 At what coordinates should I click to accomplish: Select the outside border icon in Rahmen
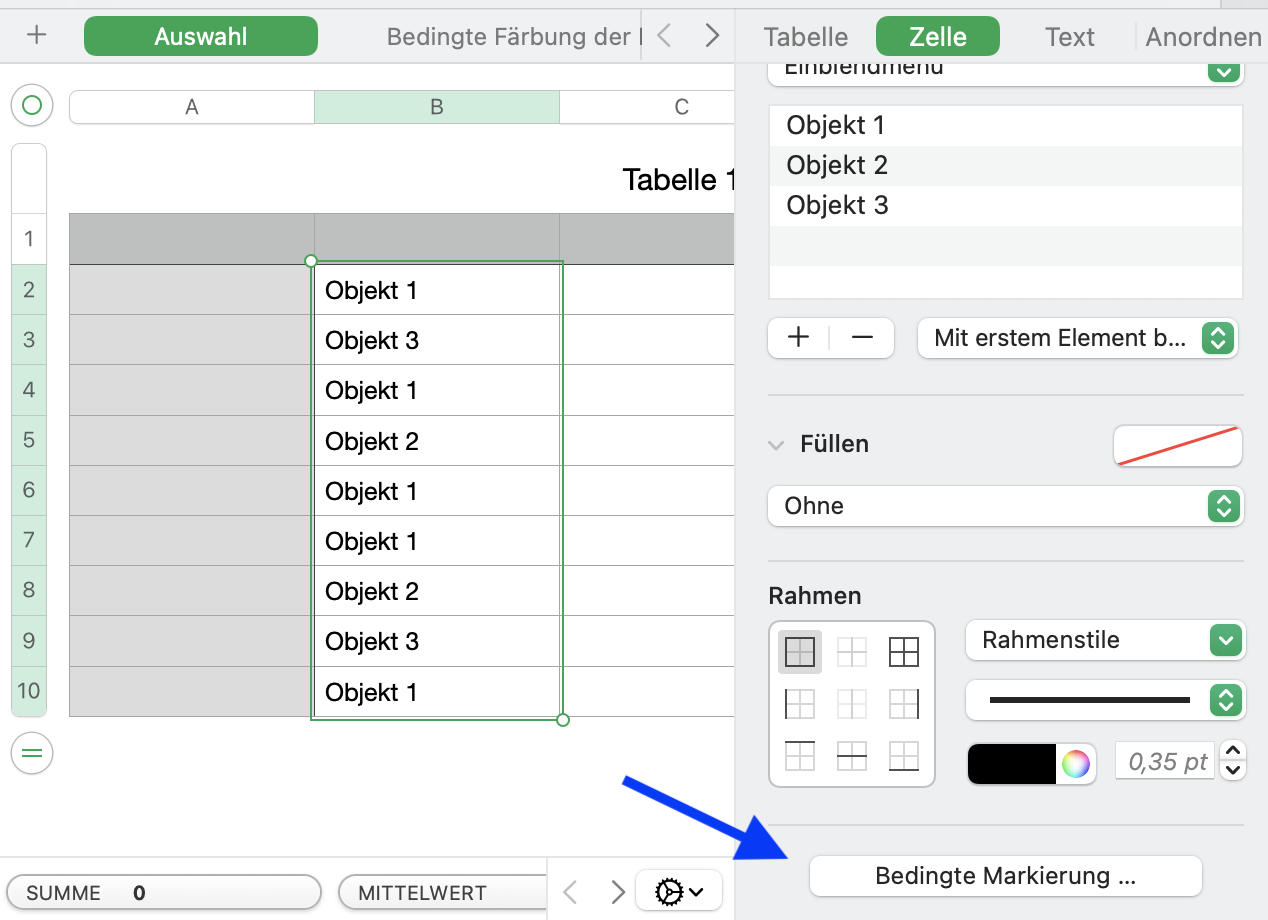800,652
